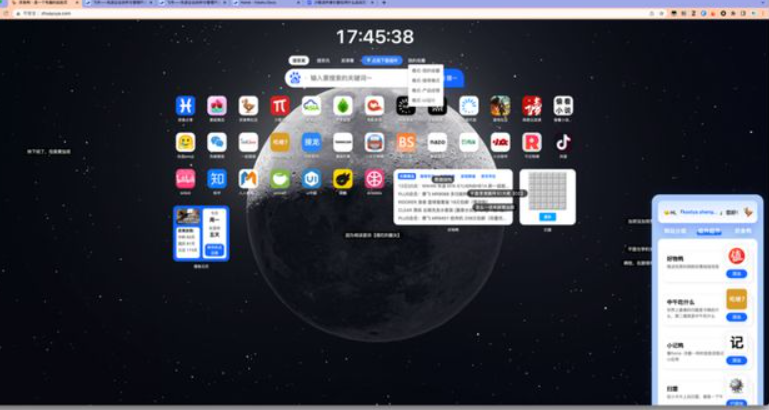Launch the yellow smiley face app icon
The image size is (769, 410).
click(x=185, y=142)
